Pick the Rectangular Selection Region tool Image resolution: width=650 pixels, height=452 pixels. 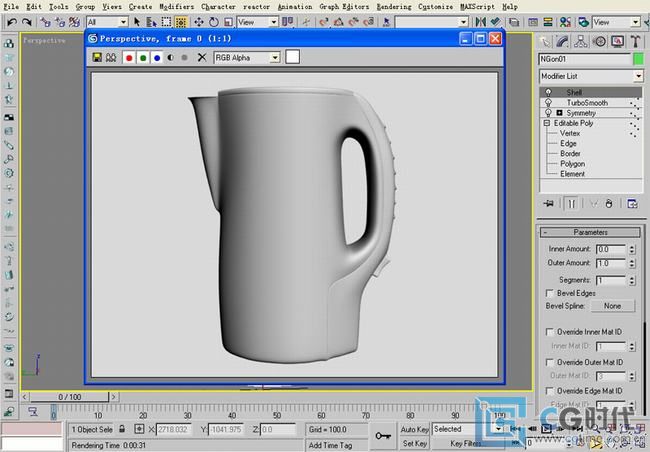click(166, 22)
